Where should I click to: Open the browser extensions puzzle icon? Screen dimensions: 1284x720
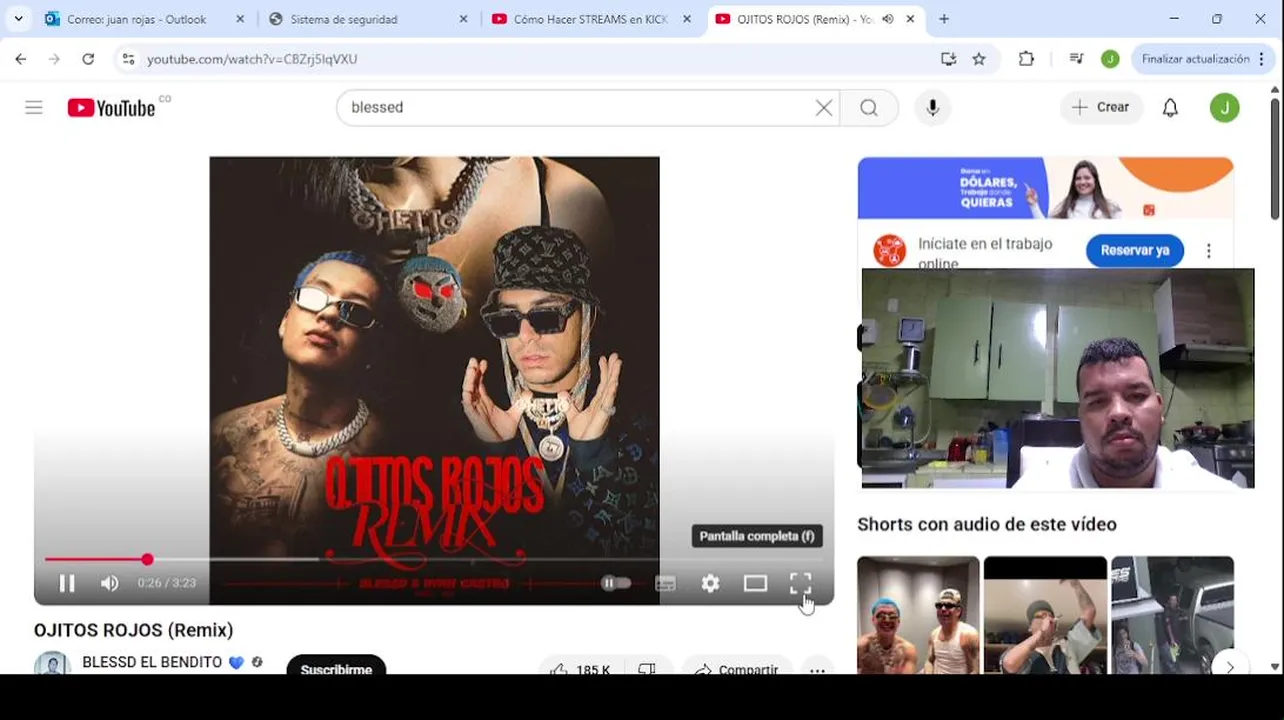tap(1026, 59)
